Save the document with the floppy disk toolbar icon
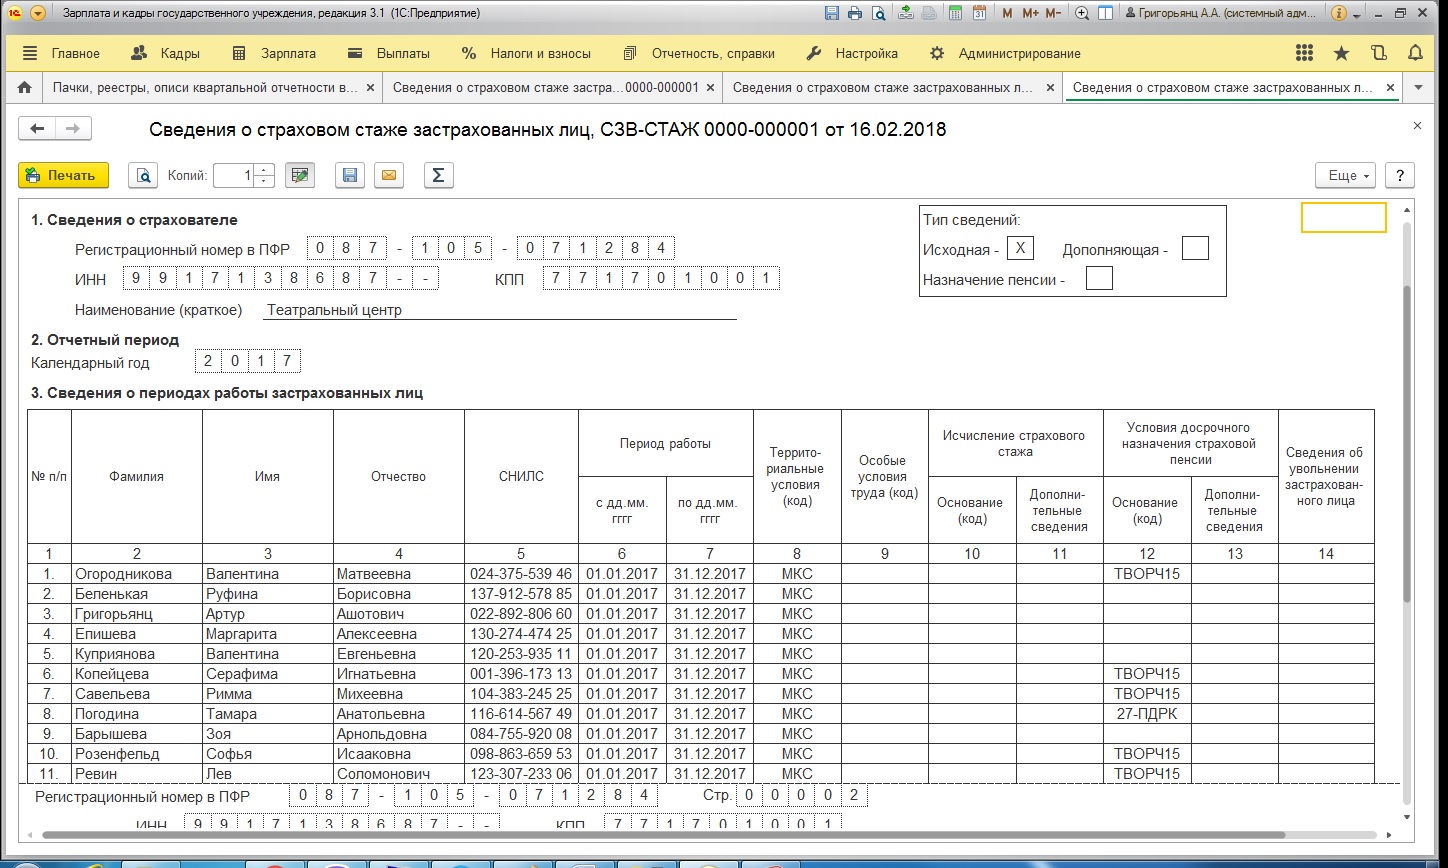The height and width of the screenshot is (868, 1448). 349,176
